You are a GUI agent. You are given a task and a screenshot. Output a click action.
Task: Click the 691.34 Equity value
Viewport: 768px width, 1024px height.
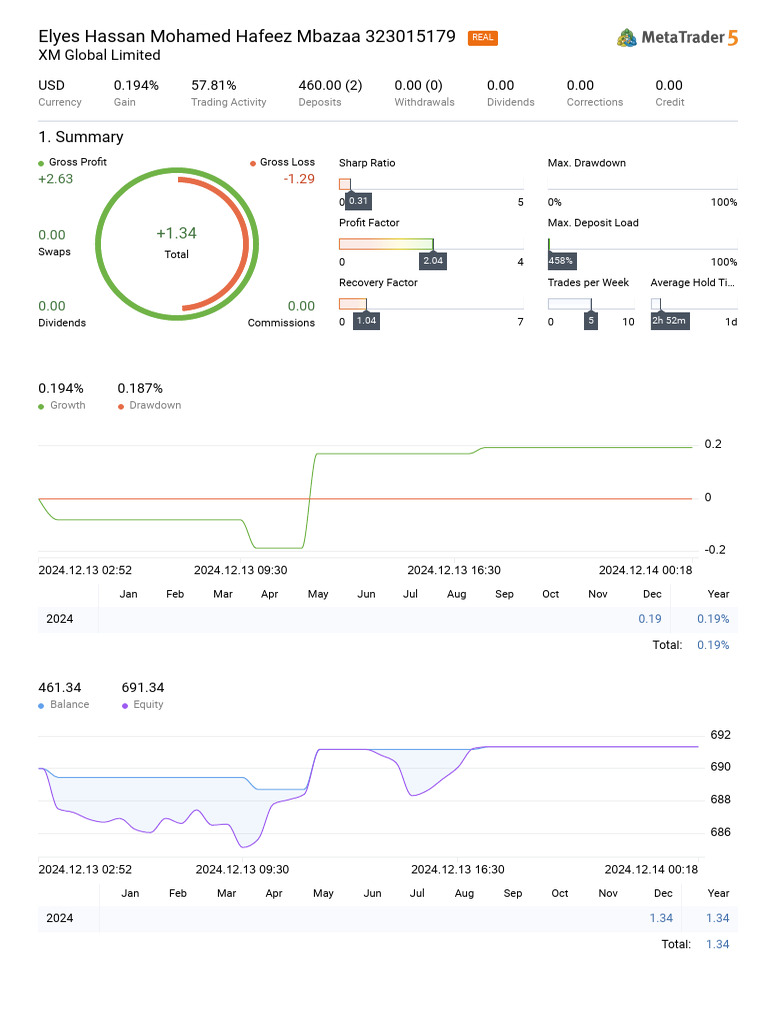pyautogui.click(x=142, y=688)
